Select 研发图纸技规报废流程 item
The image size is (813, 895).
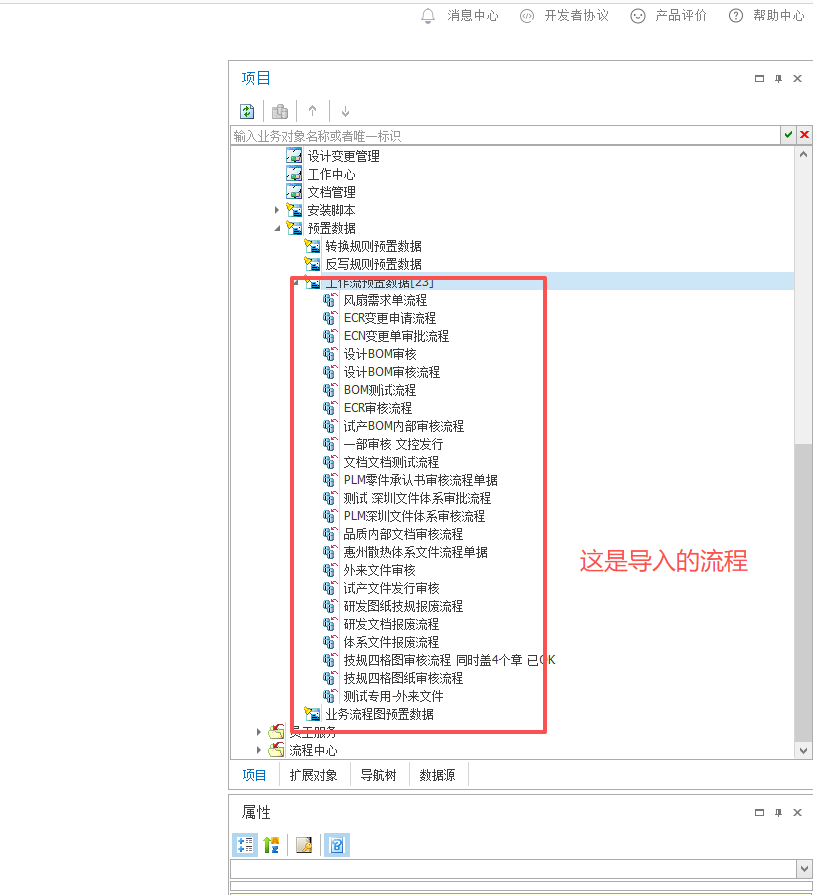click(403, 606)
